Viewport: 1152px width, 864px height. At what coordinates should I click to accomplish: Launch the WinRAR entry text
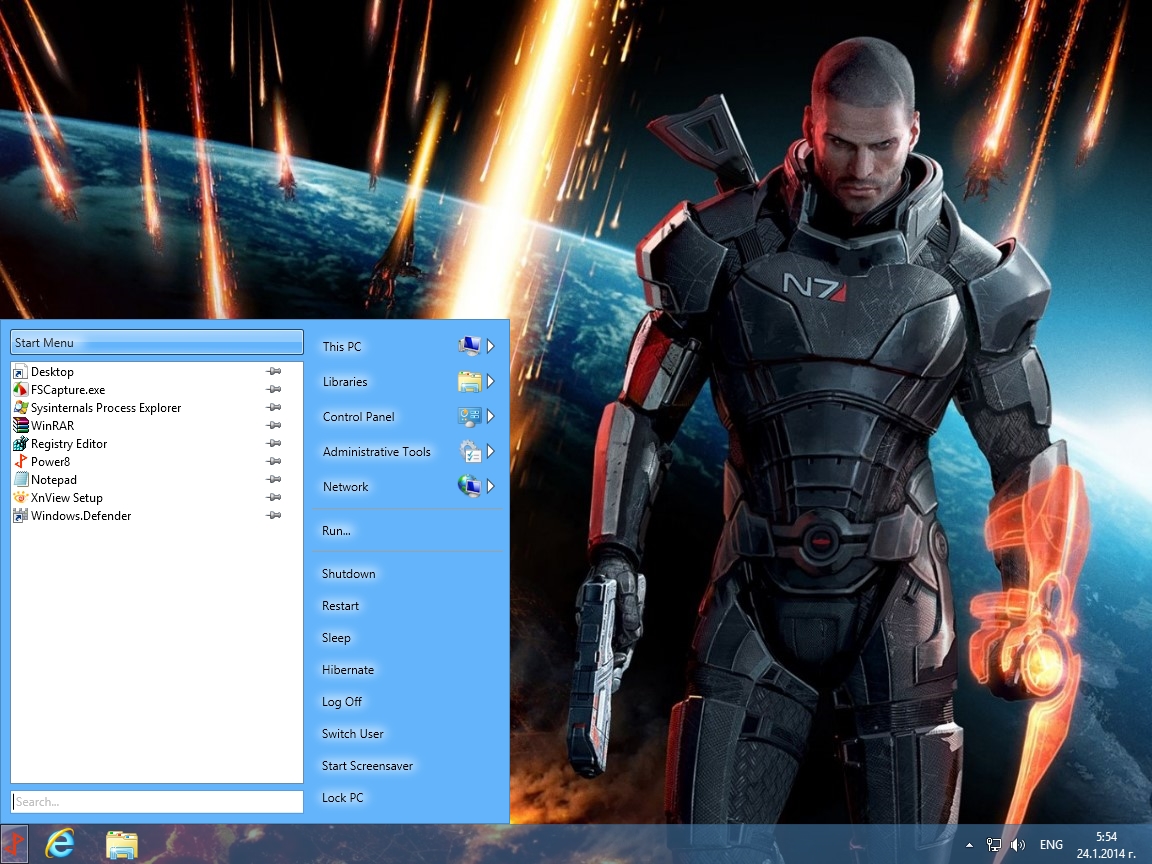click(52, 425)
